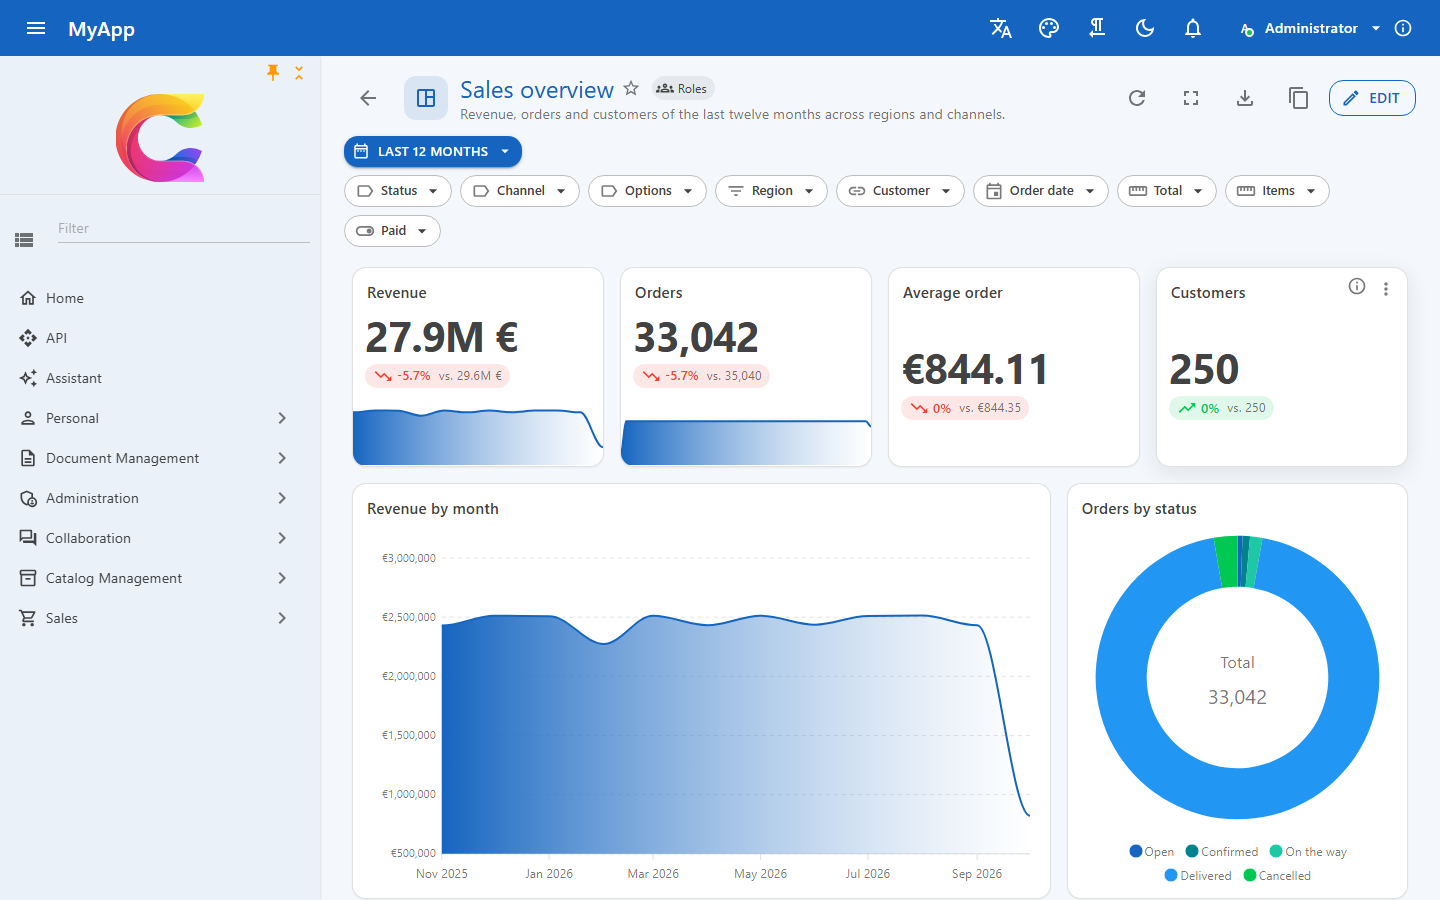Toggle the Cancelled legend swatch
Image resolution: width=1440 pixels, height=900 pixels.
(x=1250, y=875)
